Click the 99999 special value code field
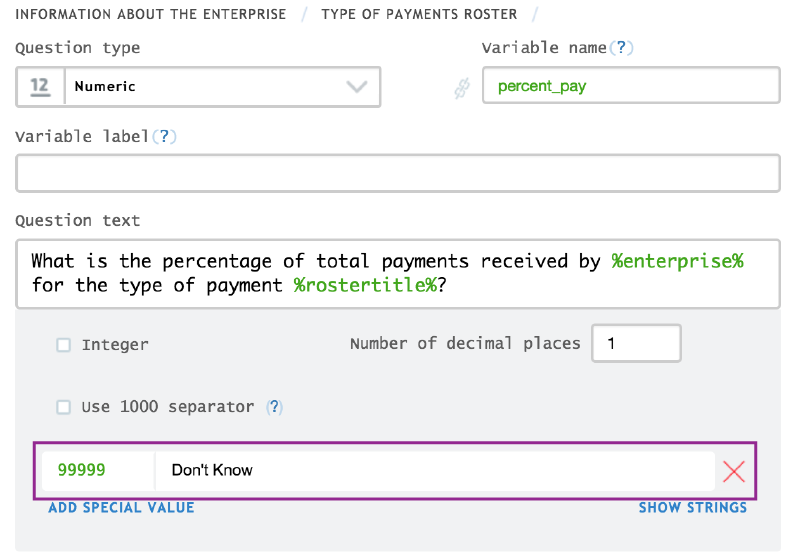This screenshot has width=800, height=558. 97,470
